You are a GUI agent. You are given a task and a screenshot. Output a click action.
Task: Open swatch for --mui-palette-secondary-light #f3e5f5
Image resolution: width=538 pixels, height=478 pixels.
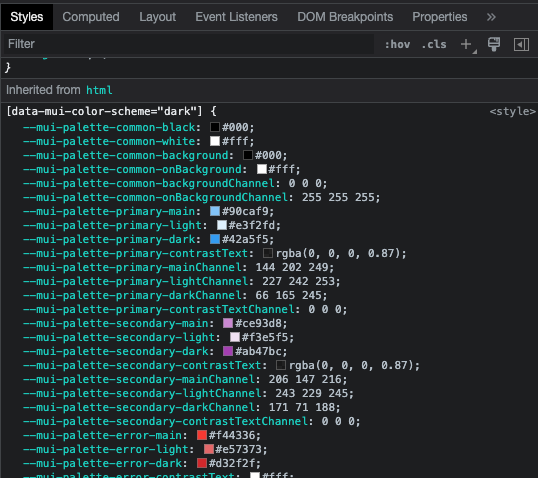(x=235, y=337)
